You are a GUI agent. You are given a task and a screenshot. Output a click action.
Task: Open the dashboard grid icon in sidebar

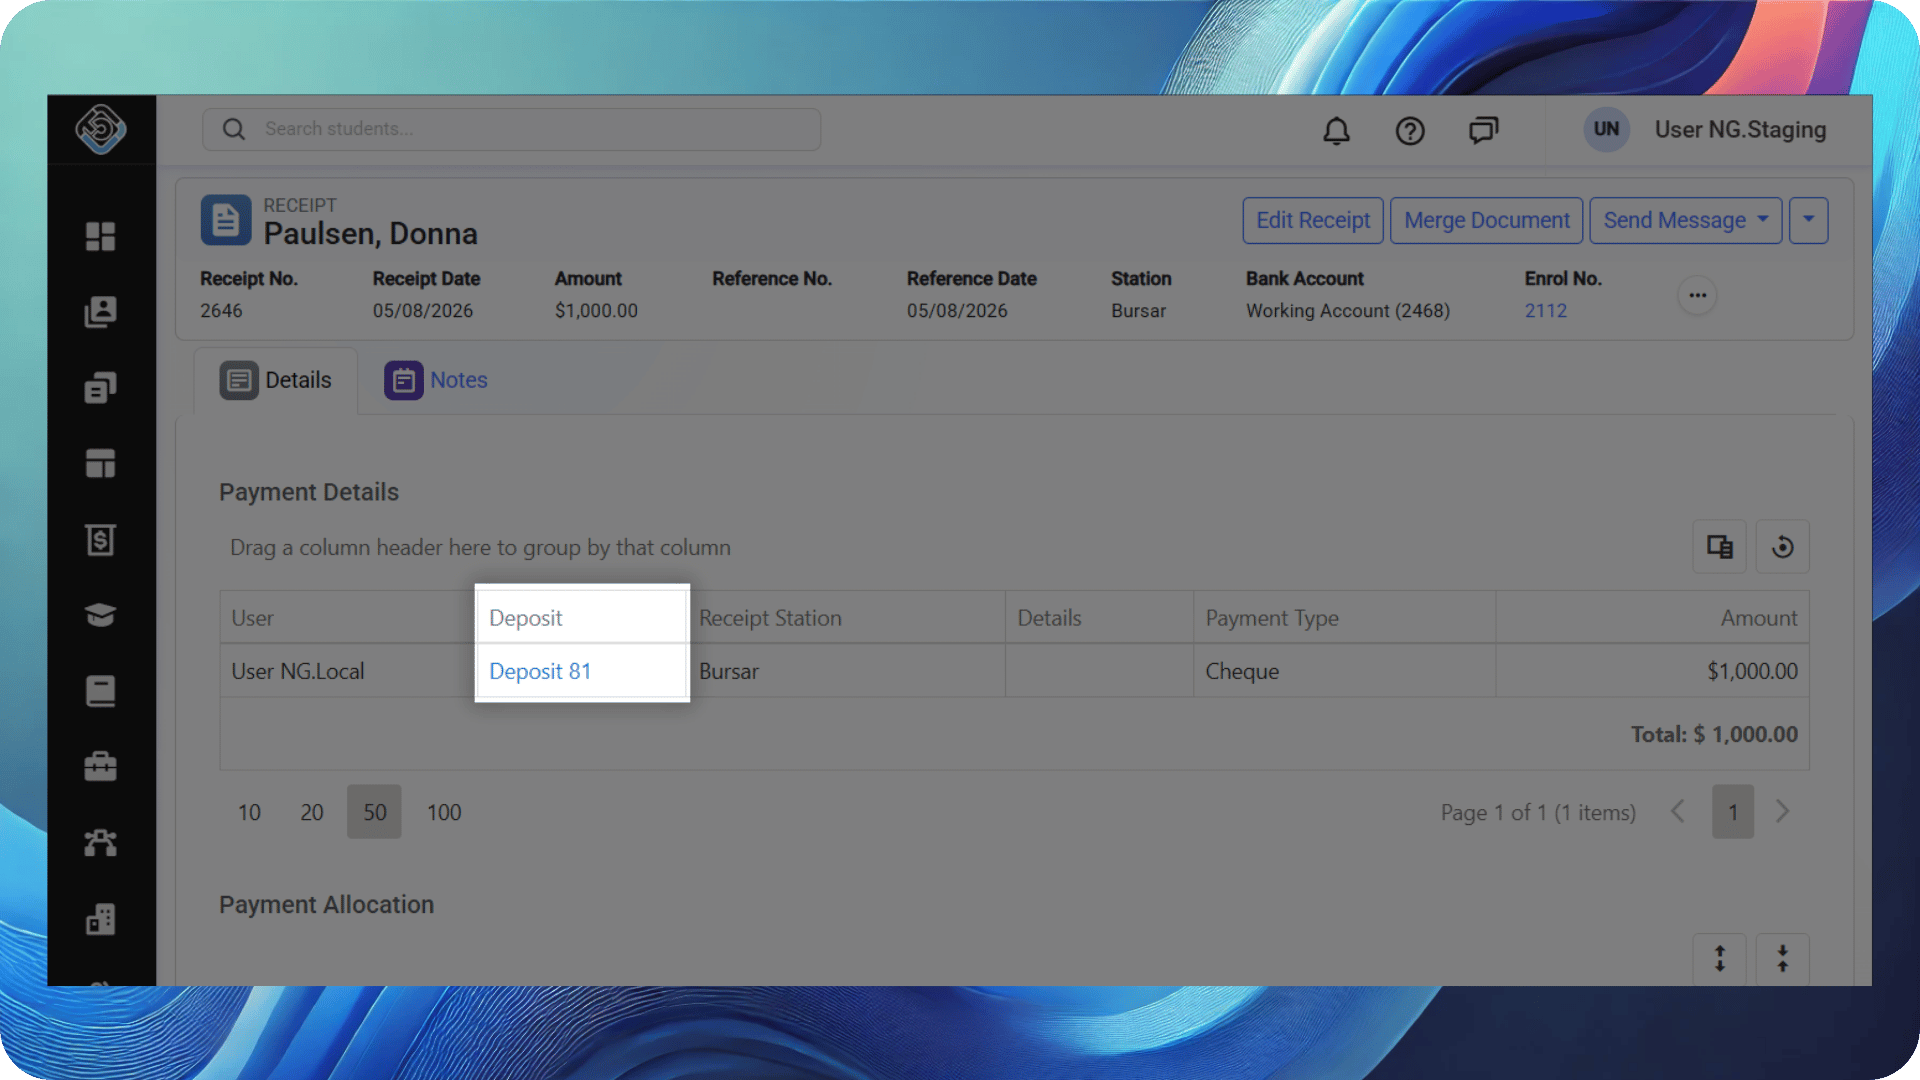[101, 236]
